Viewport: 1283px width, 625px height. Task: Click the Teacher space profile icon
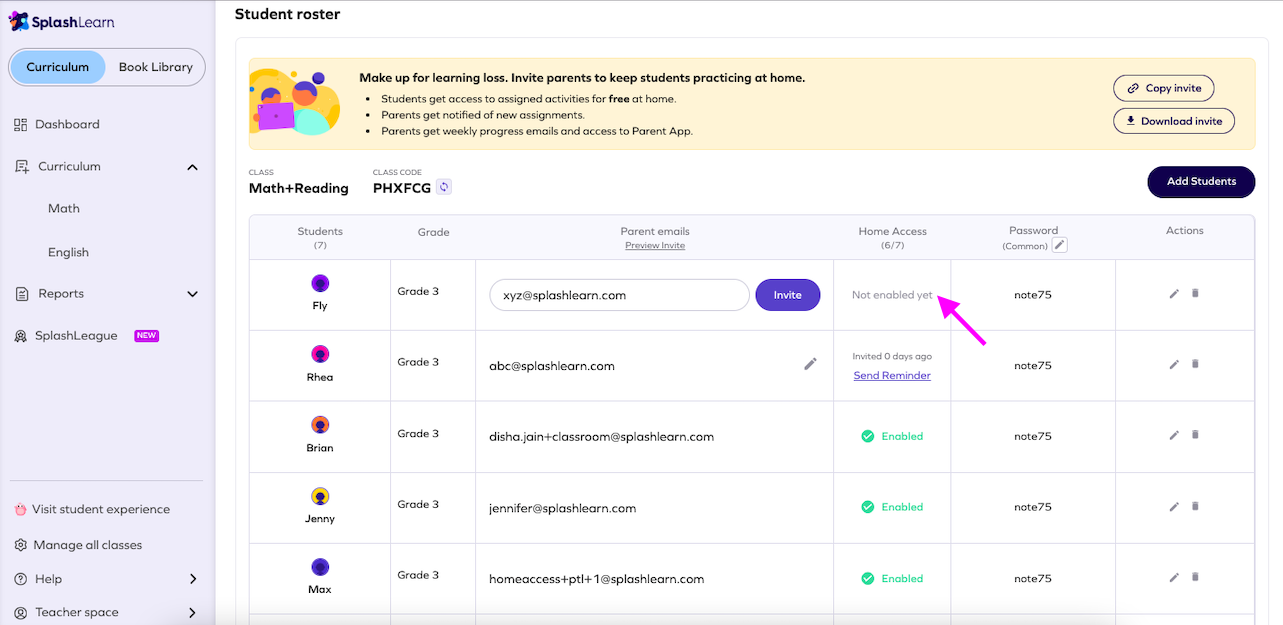click(x=20, y=612)
